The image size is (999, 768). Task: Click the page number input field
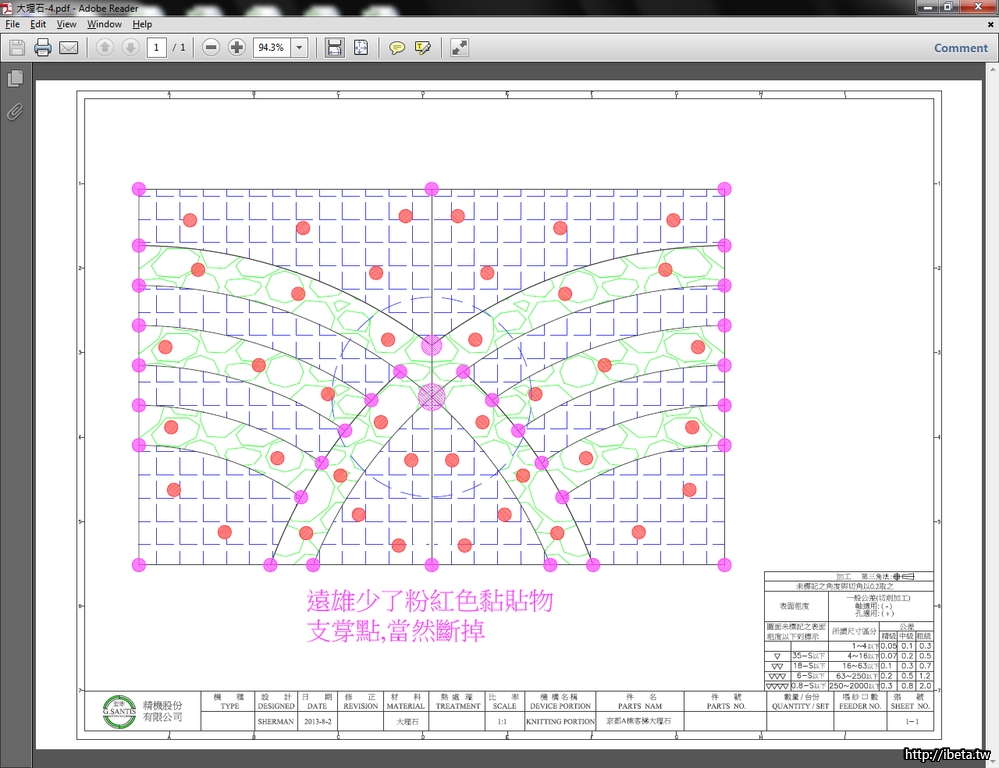coord(157,47)
